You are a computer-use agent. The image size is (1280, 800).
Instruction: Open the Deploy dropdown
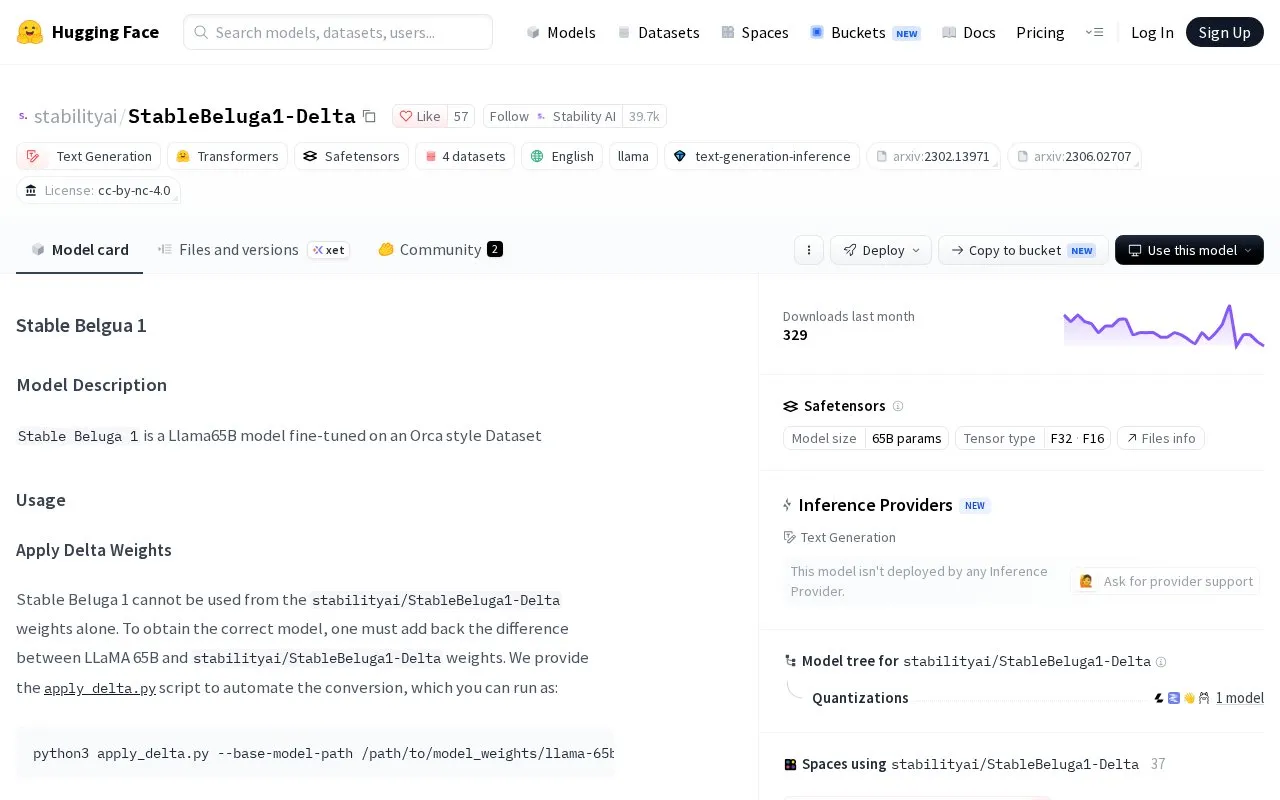881,250
